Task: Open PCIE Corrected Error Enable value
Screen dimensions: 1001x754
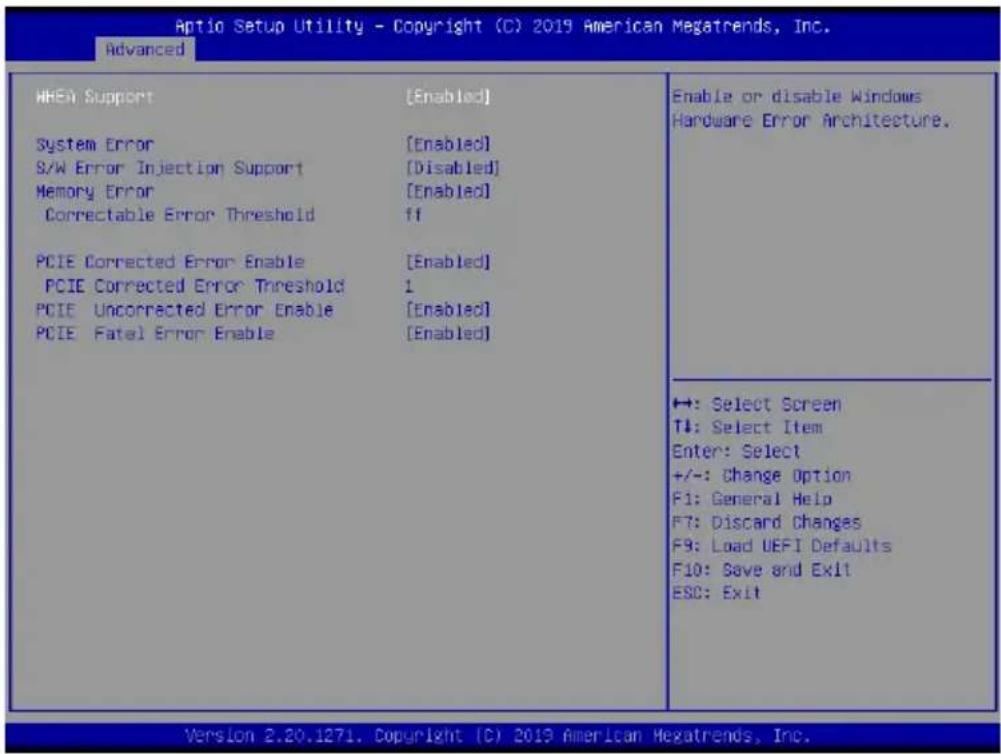Action: [x=448, y=262]
